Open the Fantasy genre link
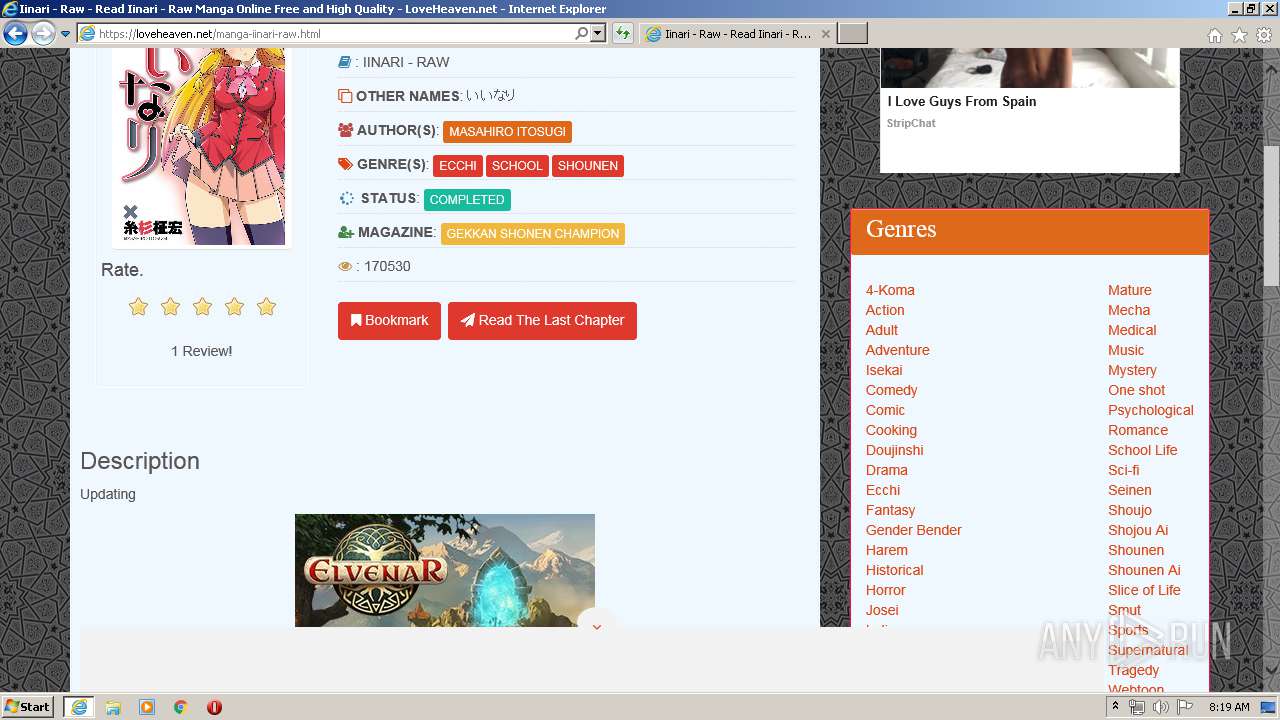 click(x=891, y=511)
